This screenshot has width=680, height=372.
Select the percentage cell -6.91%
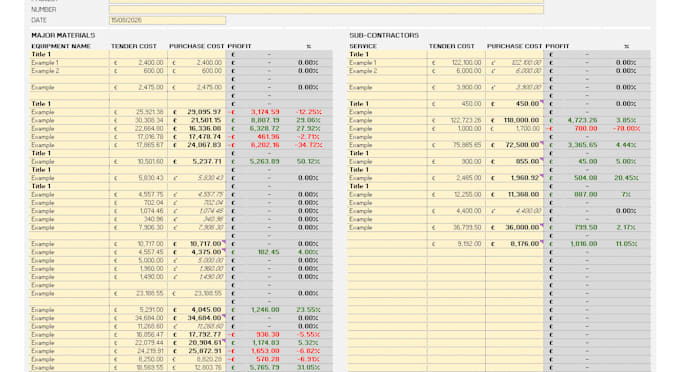click(309, 359)
